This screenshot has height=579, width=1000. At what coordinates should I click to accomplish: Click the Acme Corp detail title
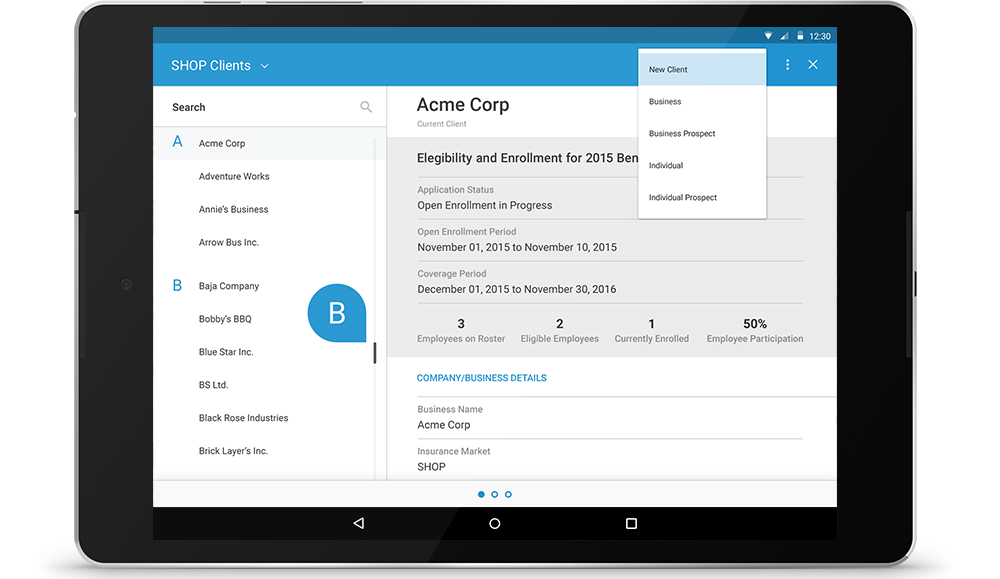463,105
